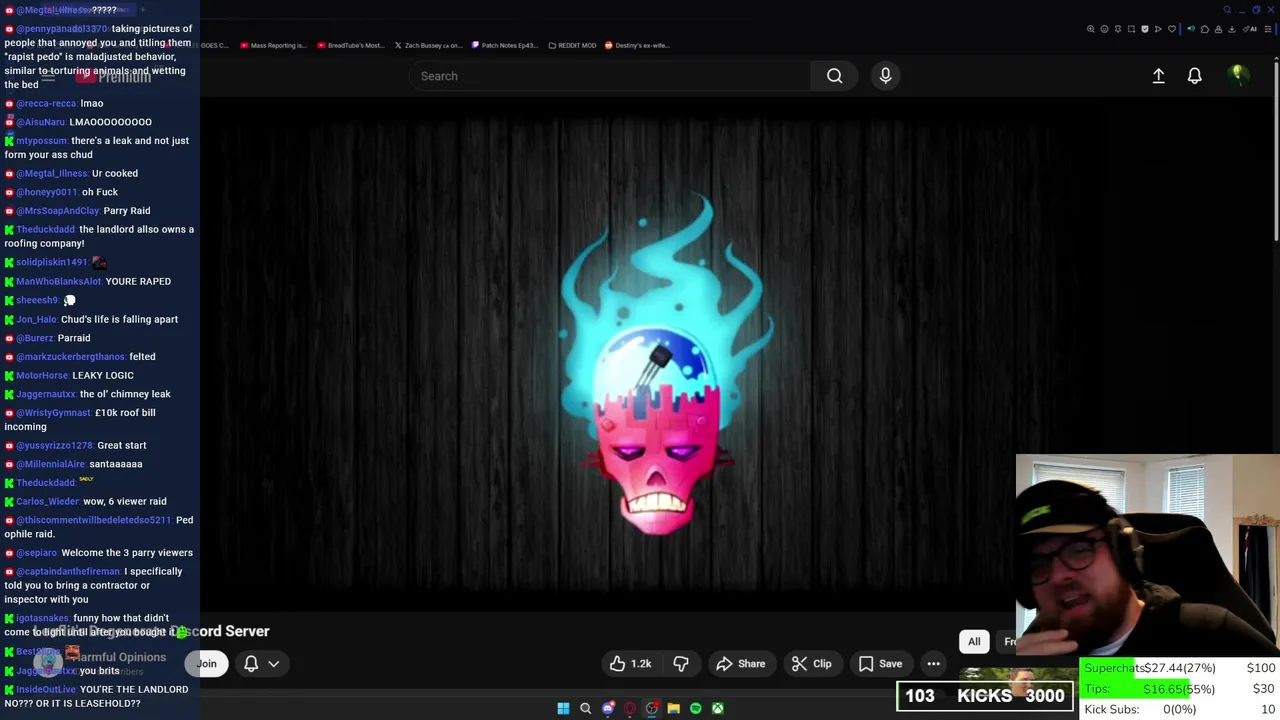1280x720 pixels.
Task: Open the browser AI assistant icon
Action: (x=1250, y=29)
